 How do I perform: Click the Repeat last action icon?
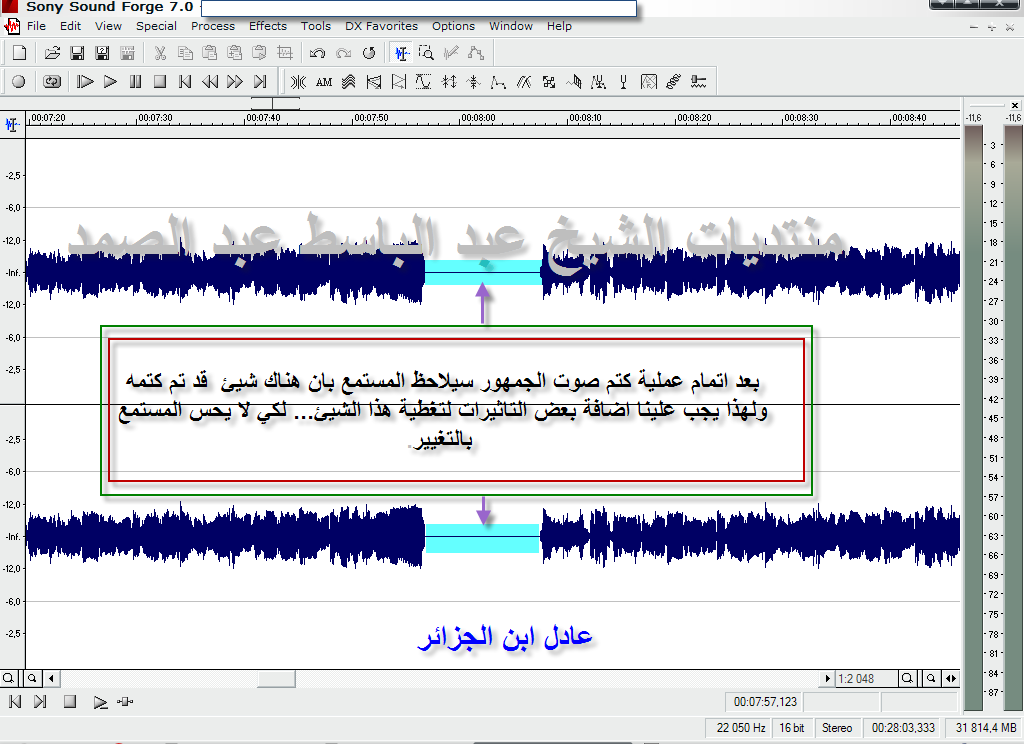pyautogui.click(x=369, y=53)
